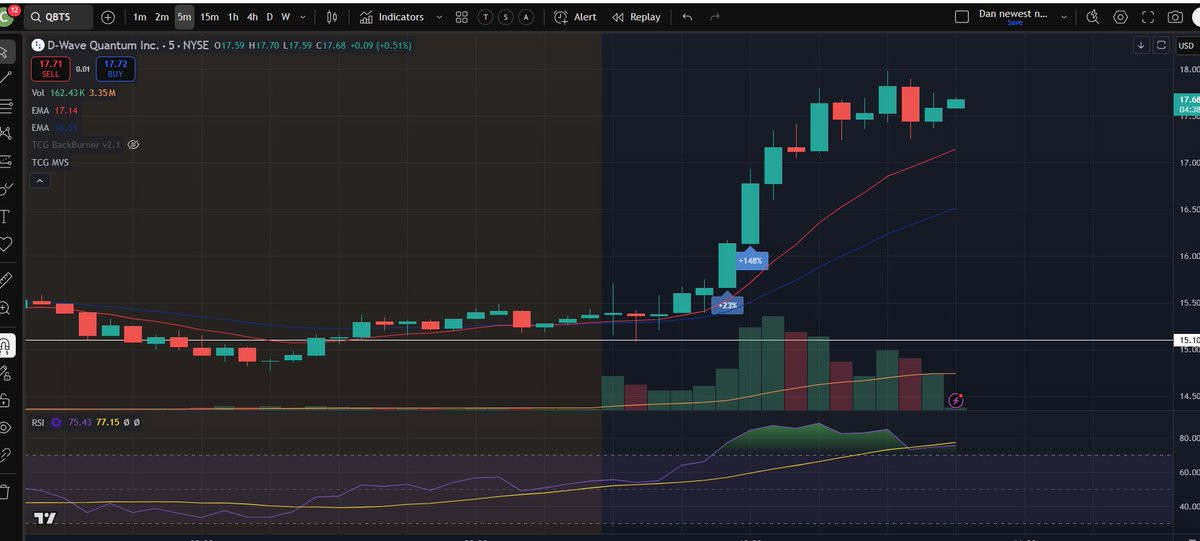Select the 5m timeframe
The height and width of the screenshot is (541, 1200).
(x=184, y=17)
